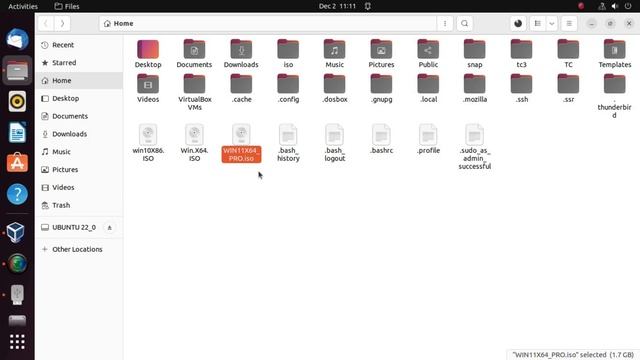Go back with the back arrow
This screenshot has height=360, width=640.
[x=46, y=24]
